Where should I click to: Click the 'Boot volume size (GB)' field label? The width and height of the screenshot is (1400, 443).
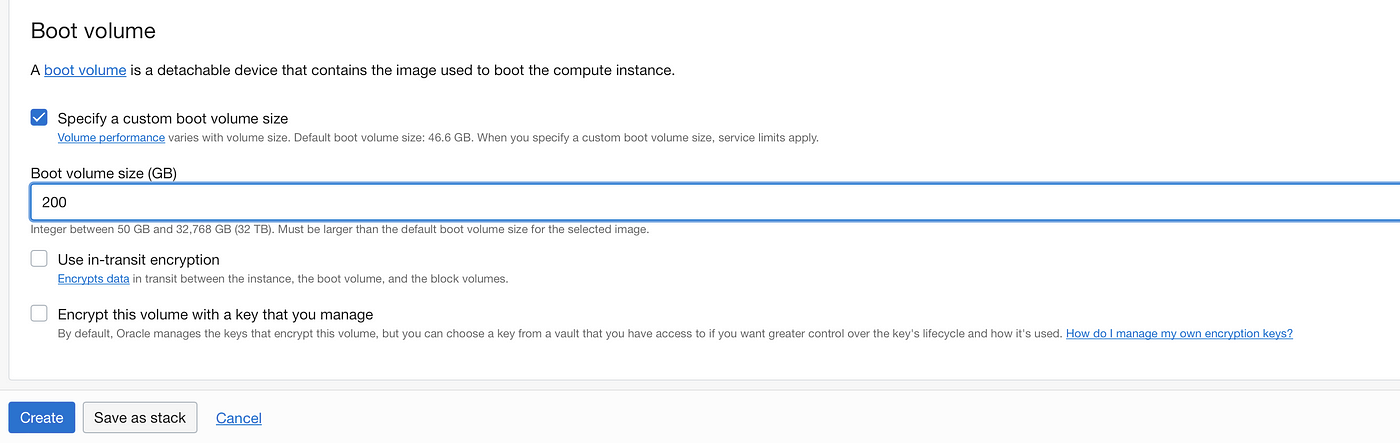(104, 173)
